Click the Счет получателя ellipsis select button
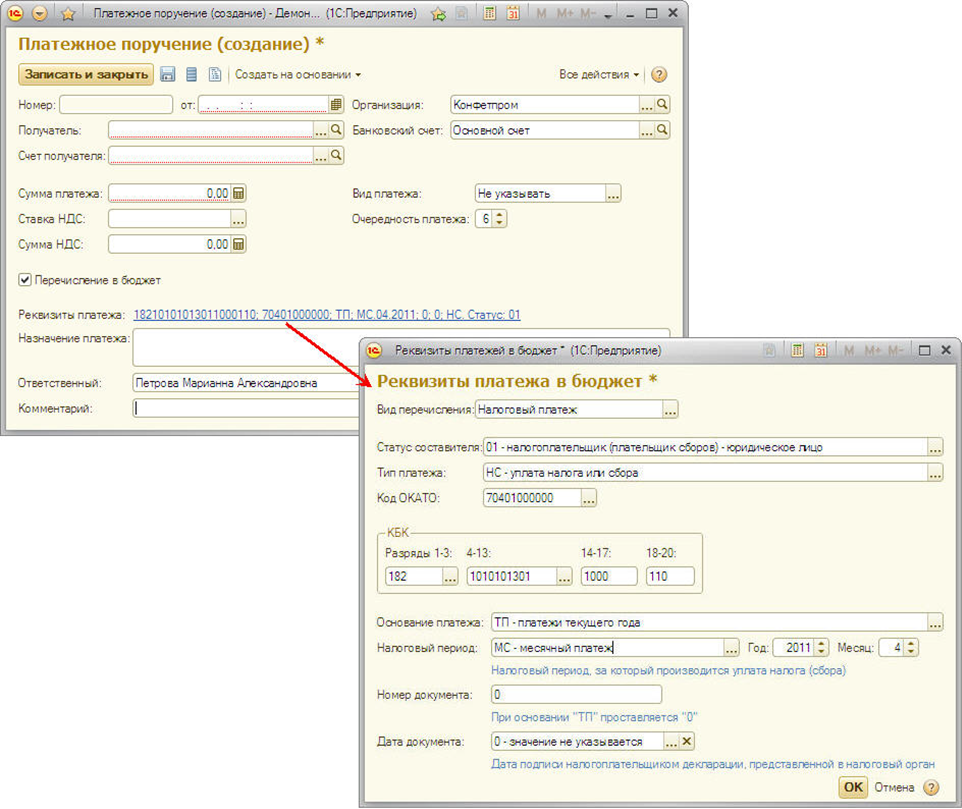Screen dimensions: 962x809 tap(320, 156)
